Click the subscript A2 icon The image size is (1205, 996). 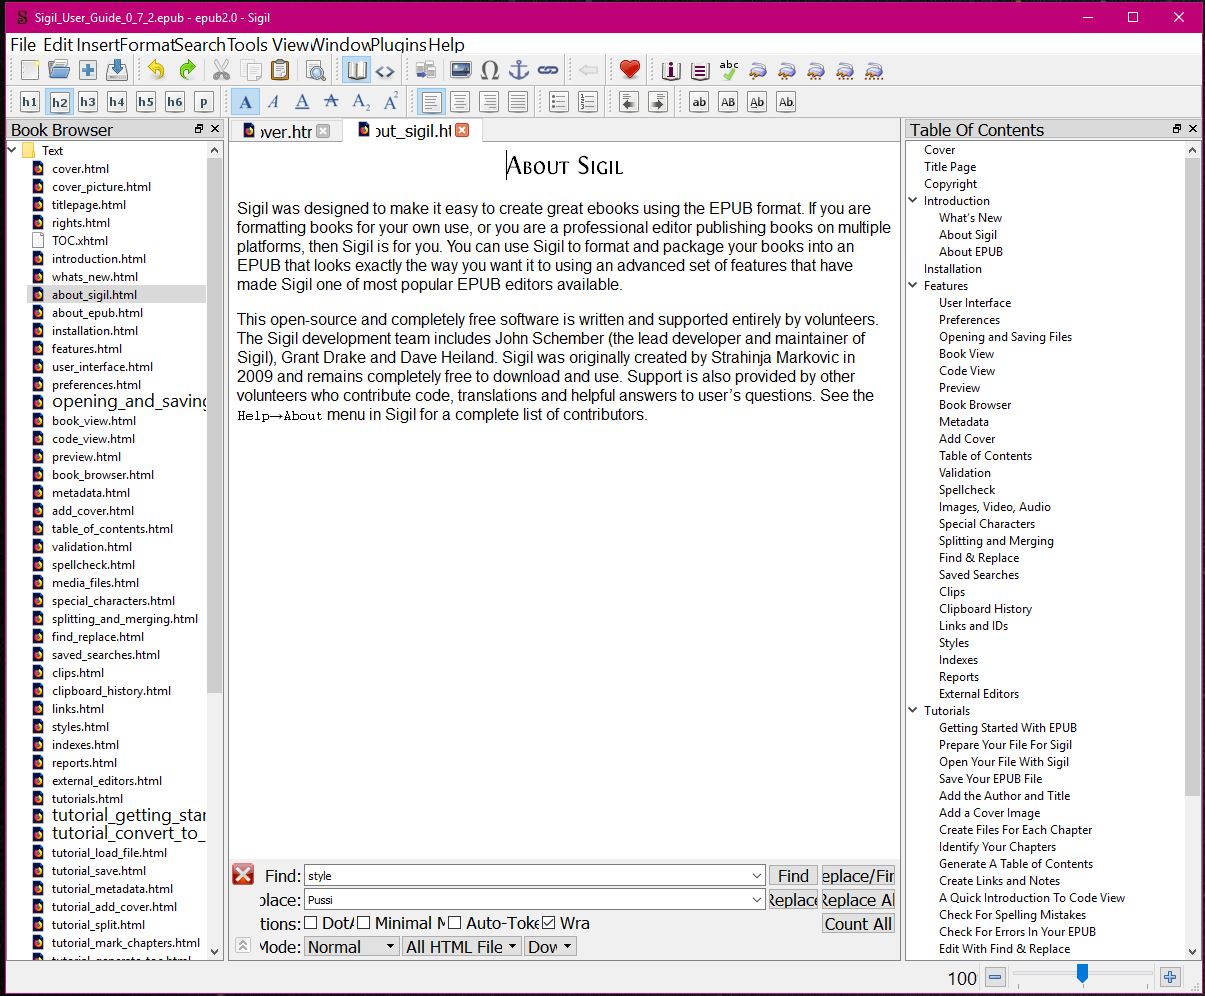click(x=361, y=101)
